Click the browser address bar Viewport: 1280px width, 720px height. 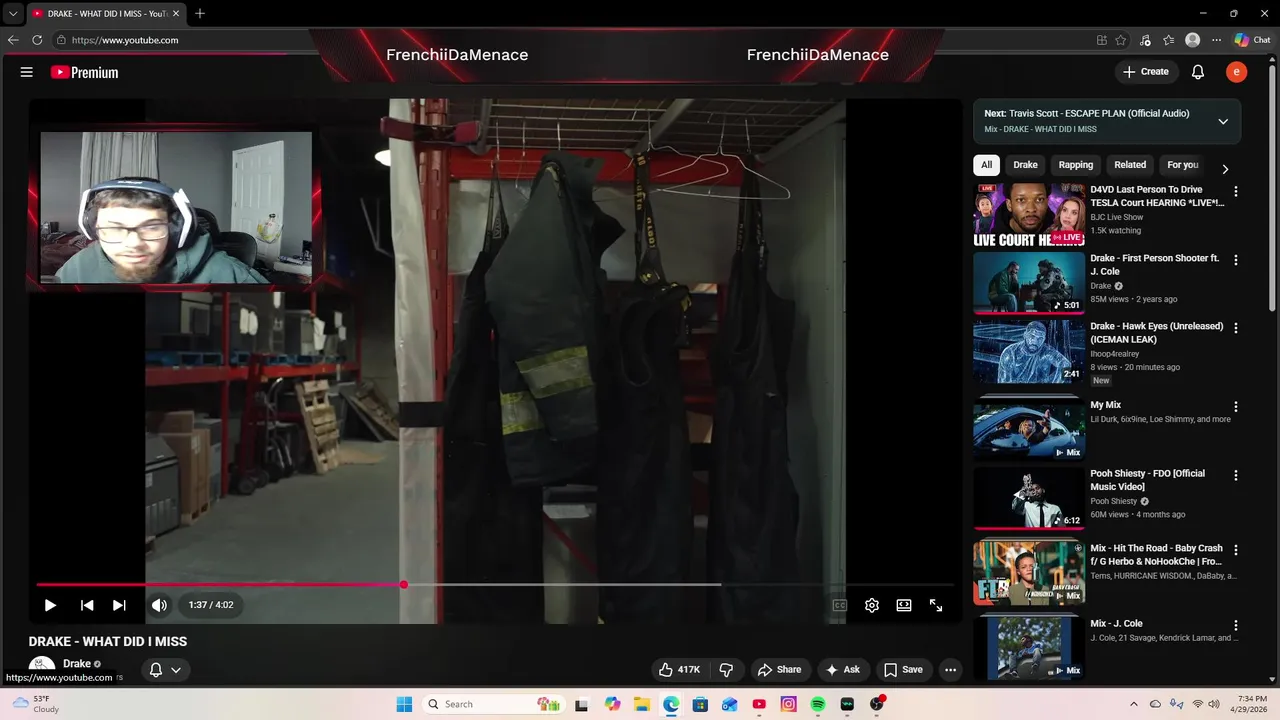coord(570,40)
